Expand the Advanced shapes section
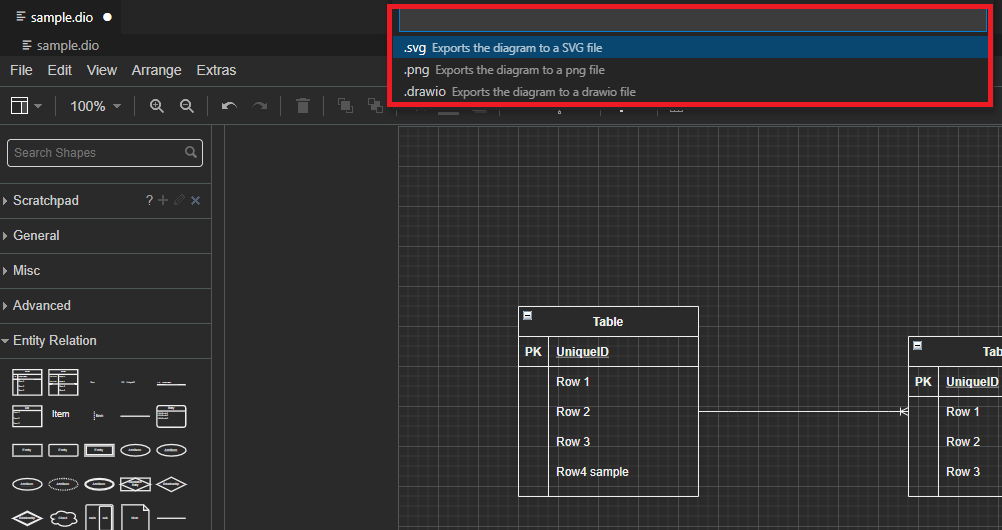Screen dimensions: 1002x530 coord(41,306)
